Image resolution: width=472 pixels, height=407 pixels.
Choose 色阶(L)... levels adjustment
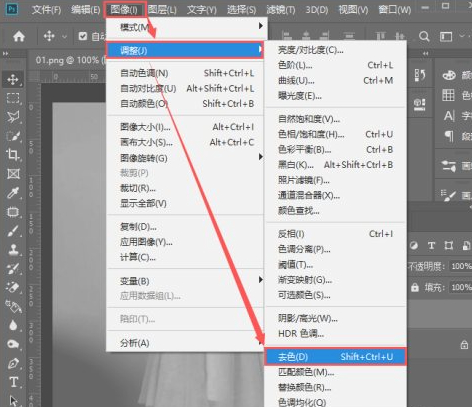(336, 65)
